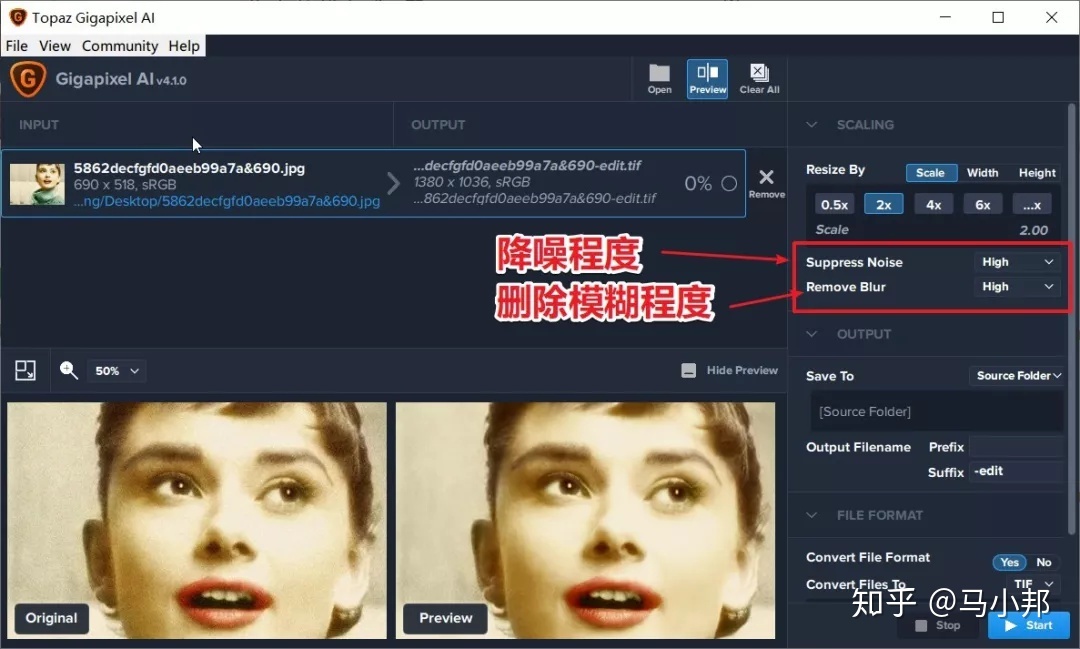Screen dimensions: 1080x649
Task: Select Resize By Height
Action: 1037,173
